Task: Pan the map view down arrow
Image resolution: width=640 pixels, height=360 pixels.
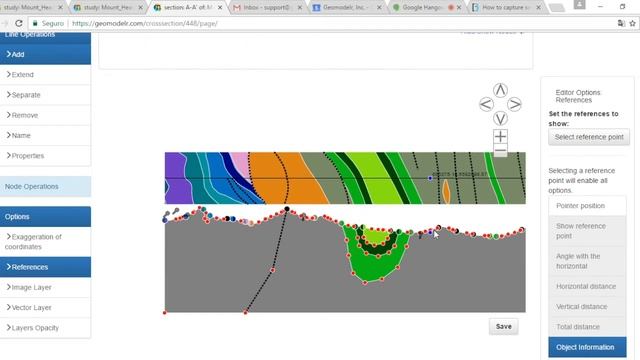Action: click(500, 119)
